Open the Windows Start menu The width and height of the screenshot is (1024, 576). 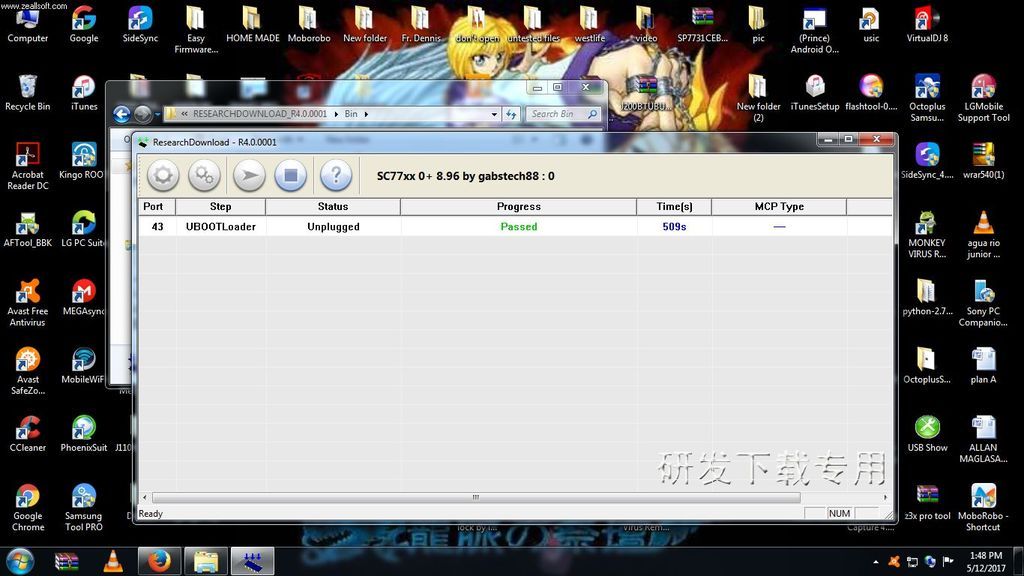pos(19,561)
